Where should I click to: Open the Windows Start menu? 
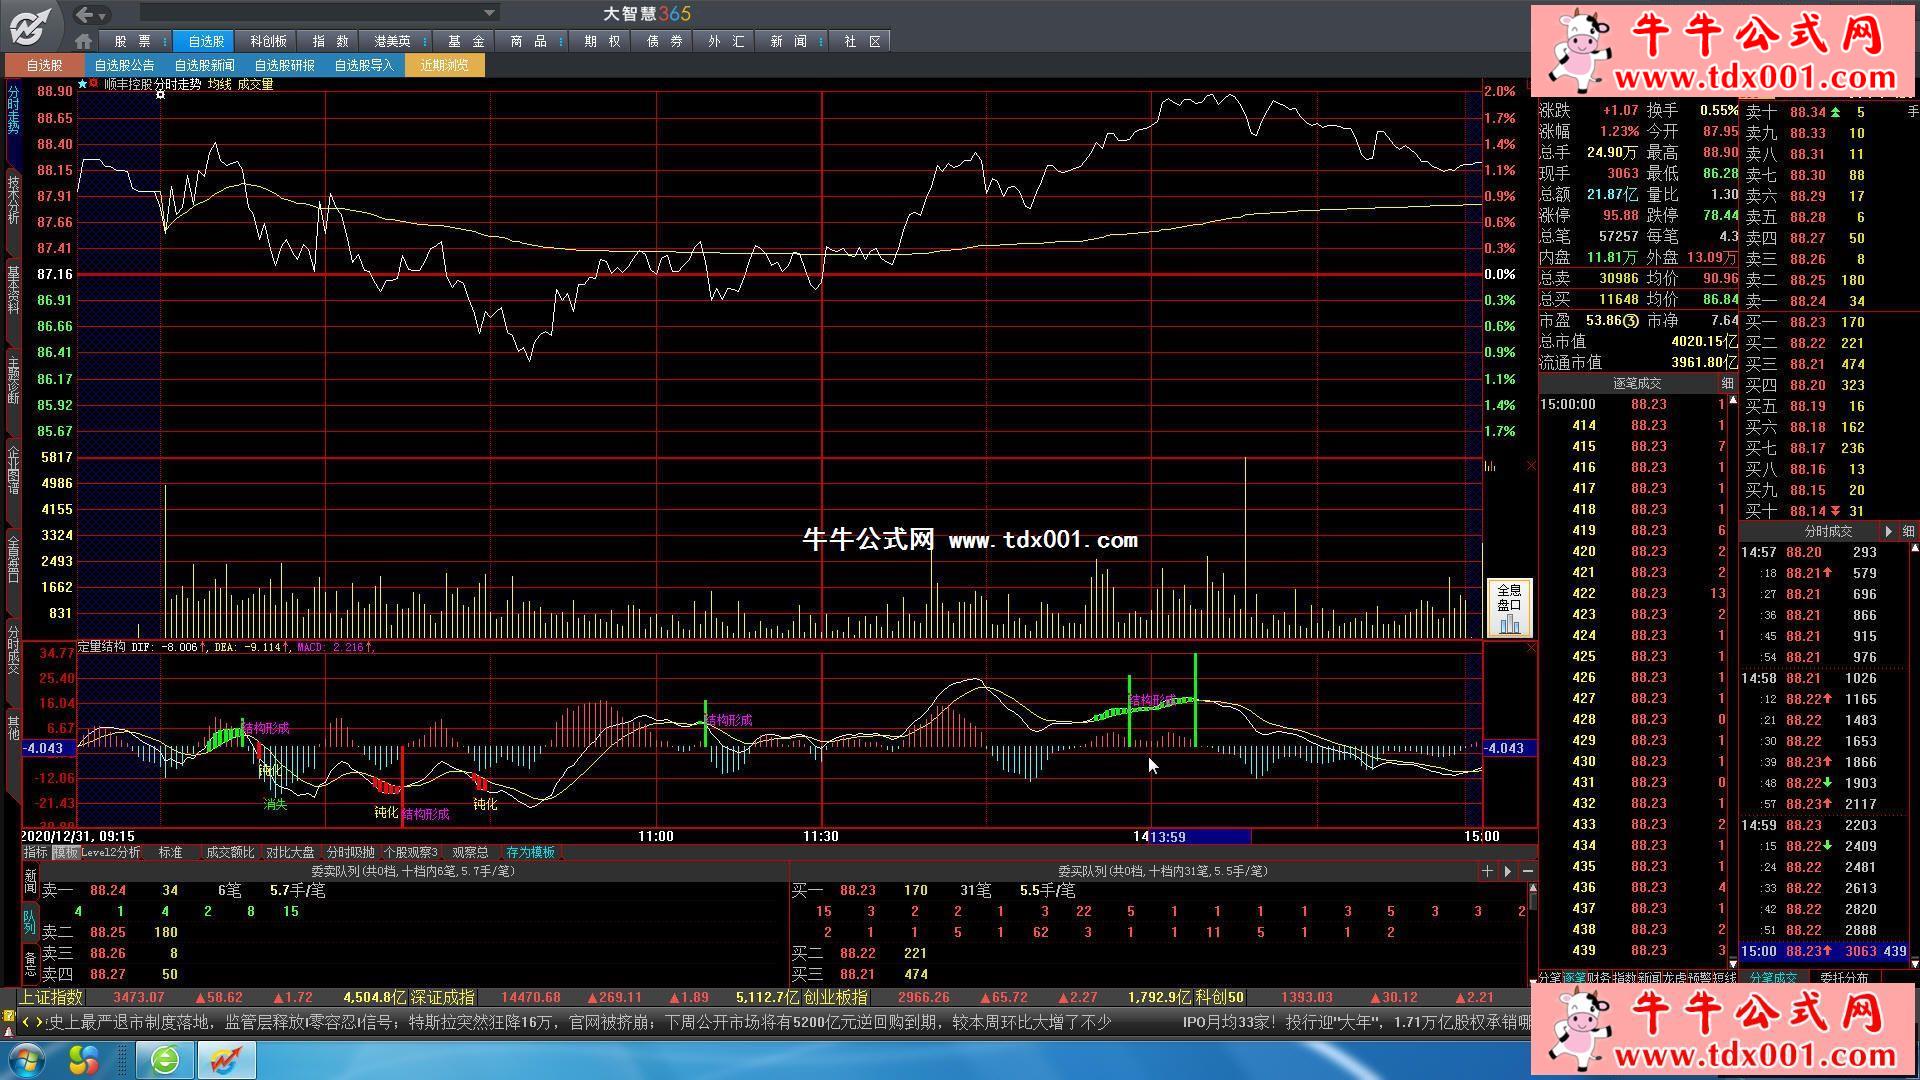pos(28,1059)
